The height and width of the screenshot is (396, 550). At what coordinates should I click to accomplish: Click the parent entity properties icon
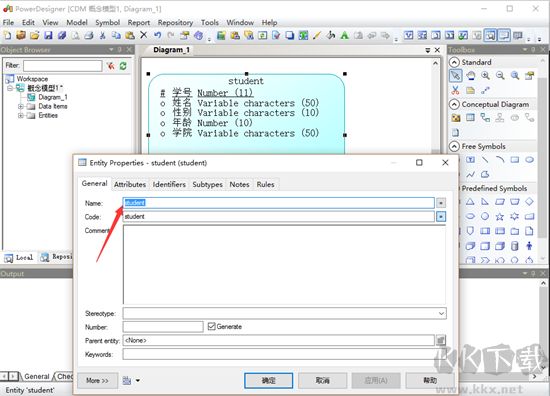441,340
